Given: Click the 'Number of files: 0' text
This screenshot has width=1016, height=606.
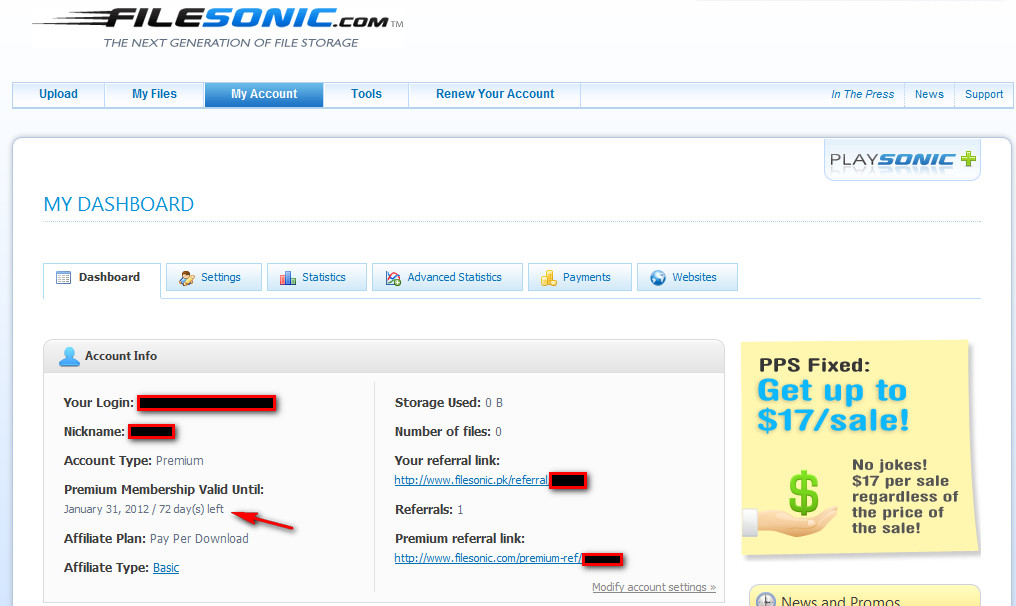Looking at the screenshot, I should tap(448, 432).
